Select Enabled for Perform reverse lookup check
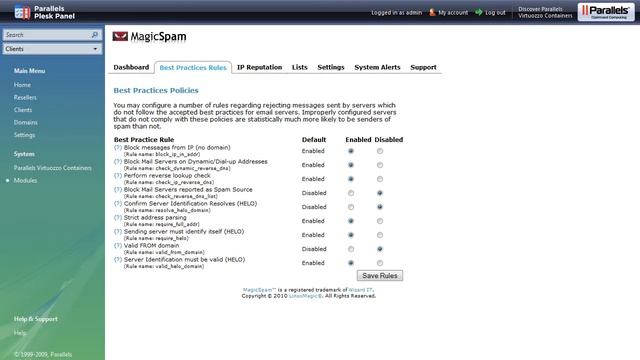 pyautogui.click(x=351, y=179)
